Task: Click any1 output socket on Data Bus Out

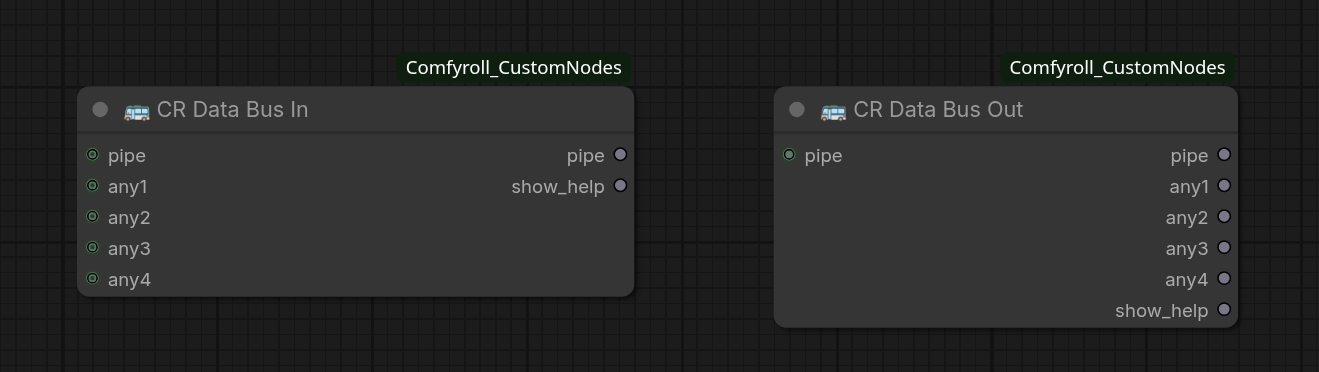Action: (1224, 186)
